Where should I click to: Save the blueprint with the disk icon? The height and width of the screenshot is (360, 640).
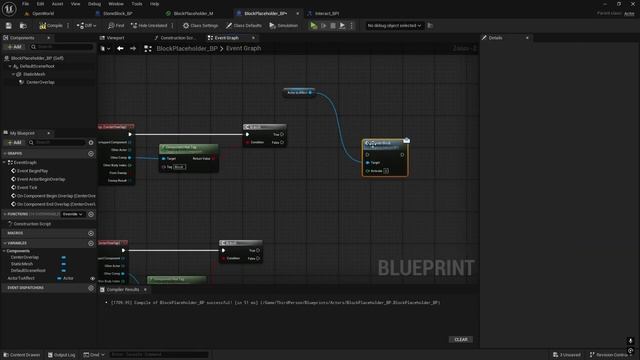click(x=9, y=26)
